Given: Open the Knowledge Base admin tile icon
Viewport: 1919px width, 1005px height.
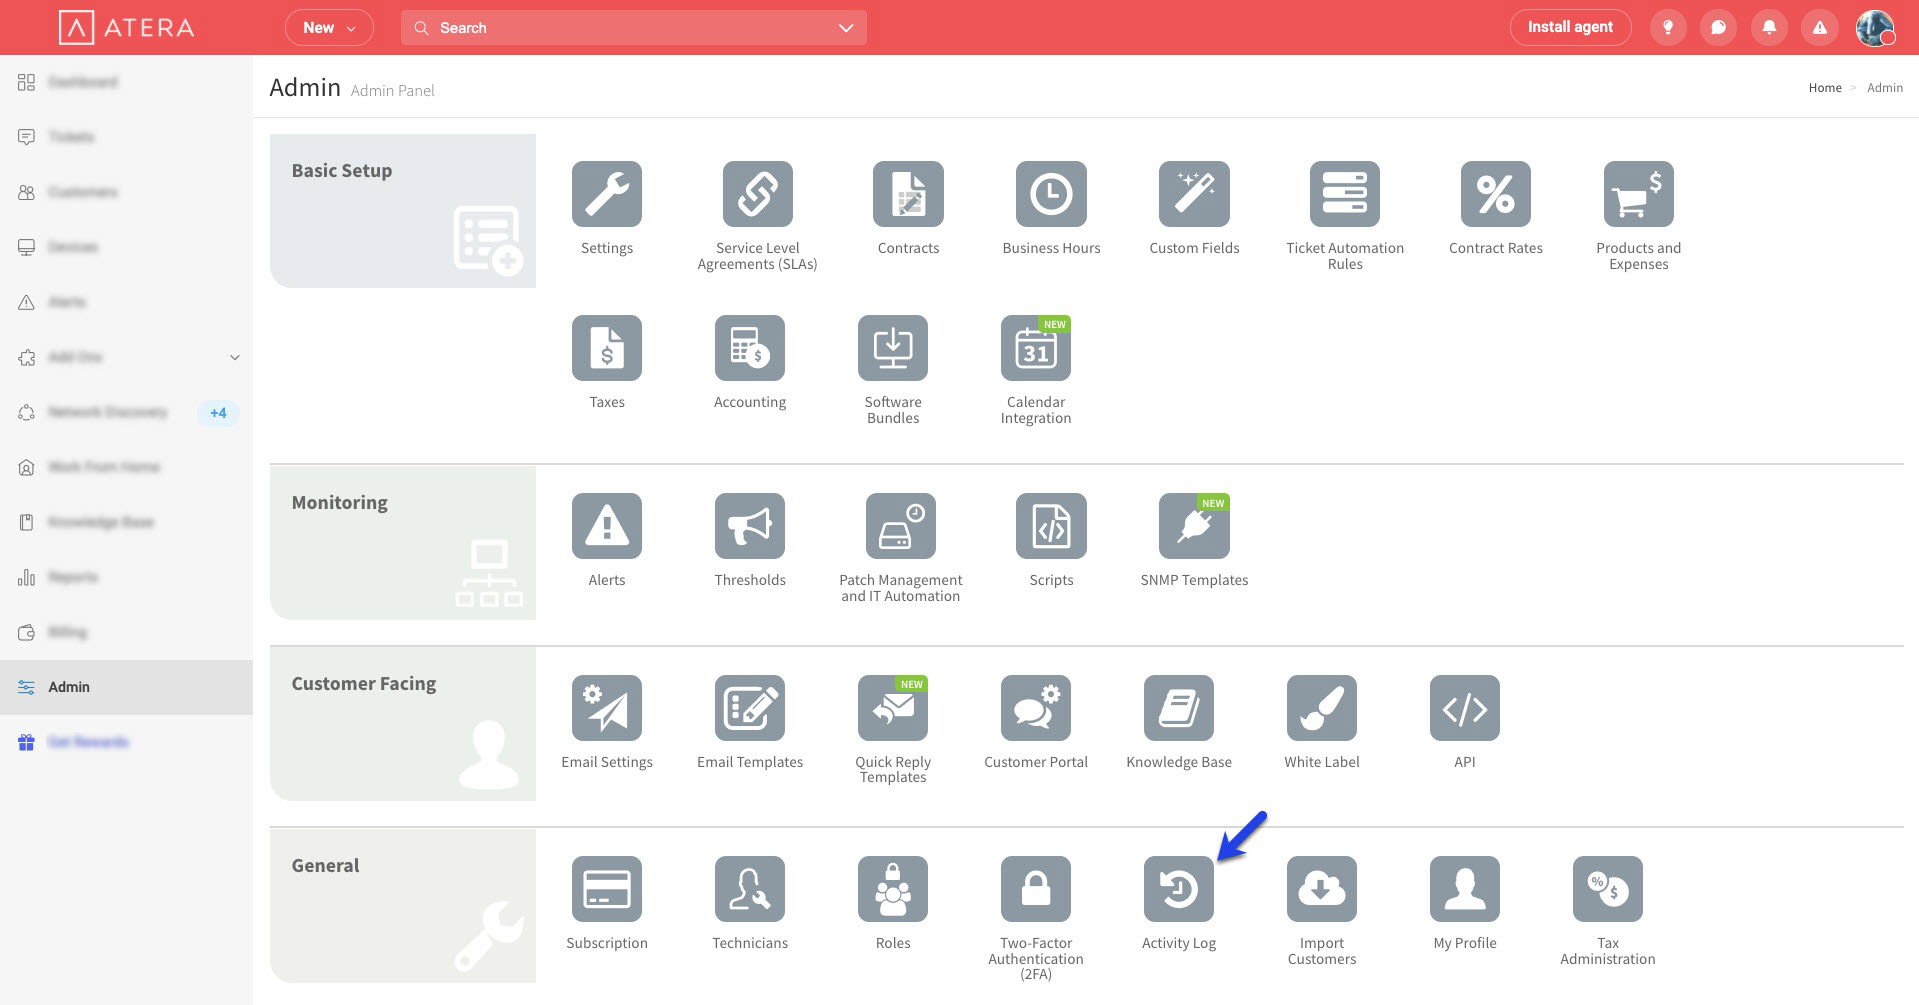Looking at the screenshot, I should (x=1179, y=708).
